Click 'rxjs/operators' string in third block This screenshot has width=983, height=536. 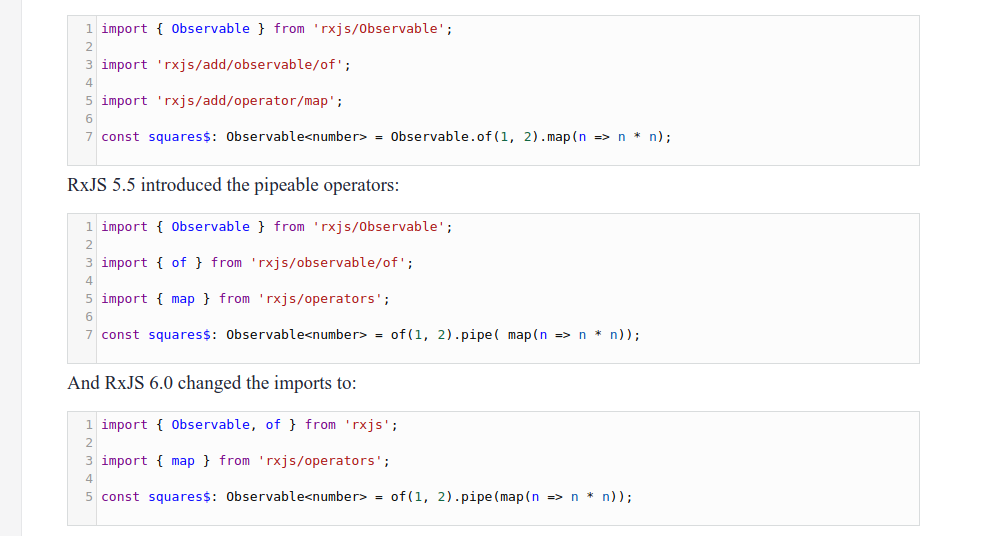pyautogui.click(x=320, y=461)
